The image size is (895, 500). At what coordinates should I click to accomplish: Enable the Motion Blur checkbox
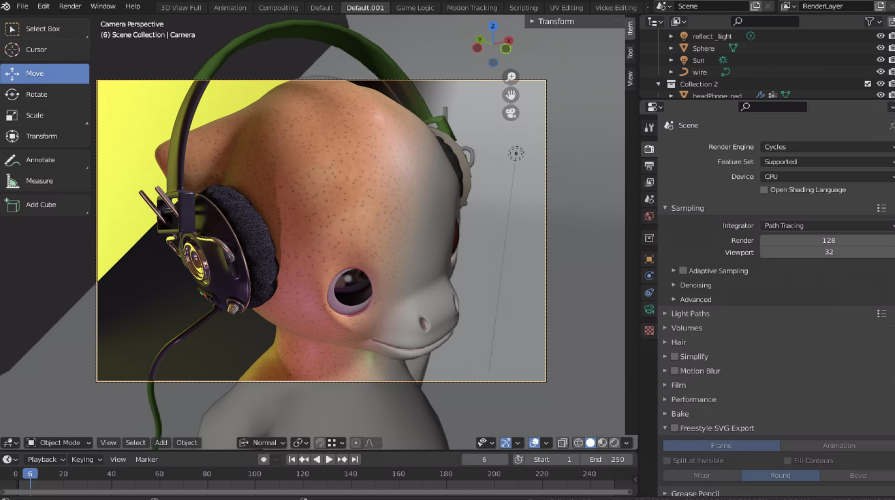pos(674,371)
